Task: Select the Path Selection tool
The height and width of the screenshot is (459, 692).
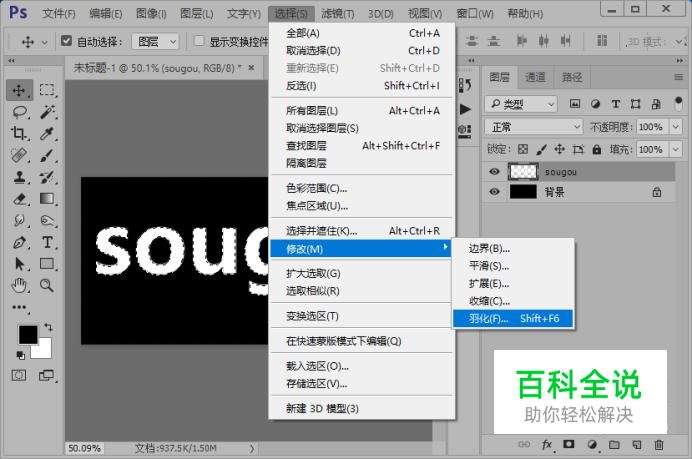Action: (x=19, y=264)
